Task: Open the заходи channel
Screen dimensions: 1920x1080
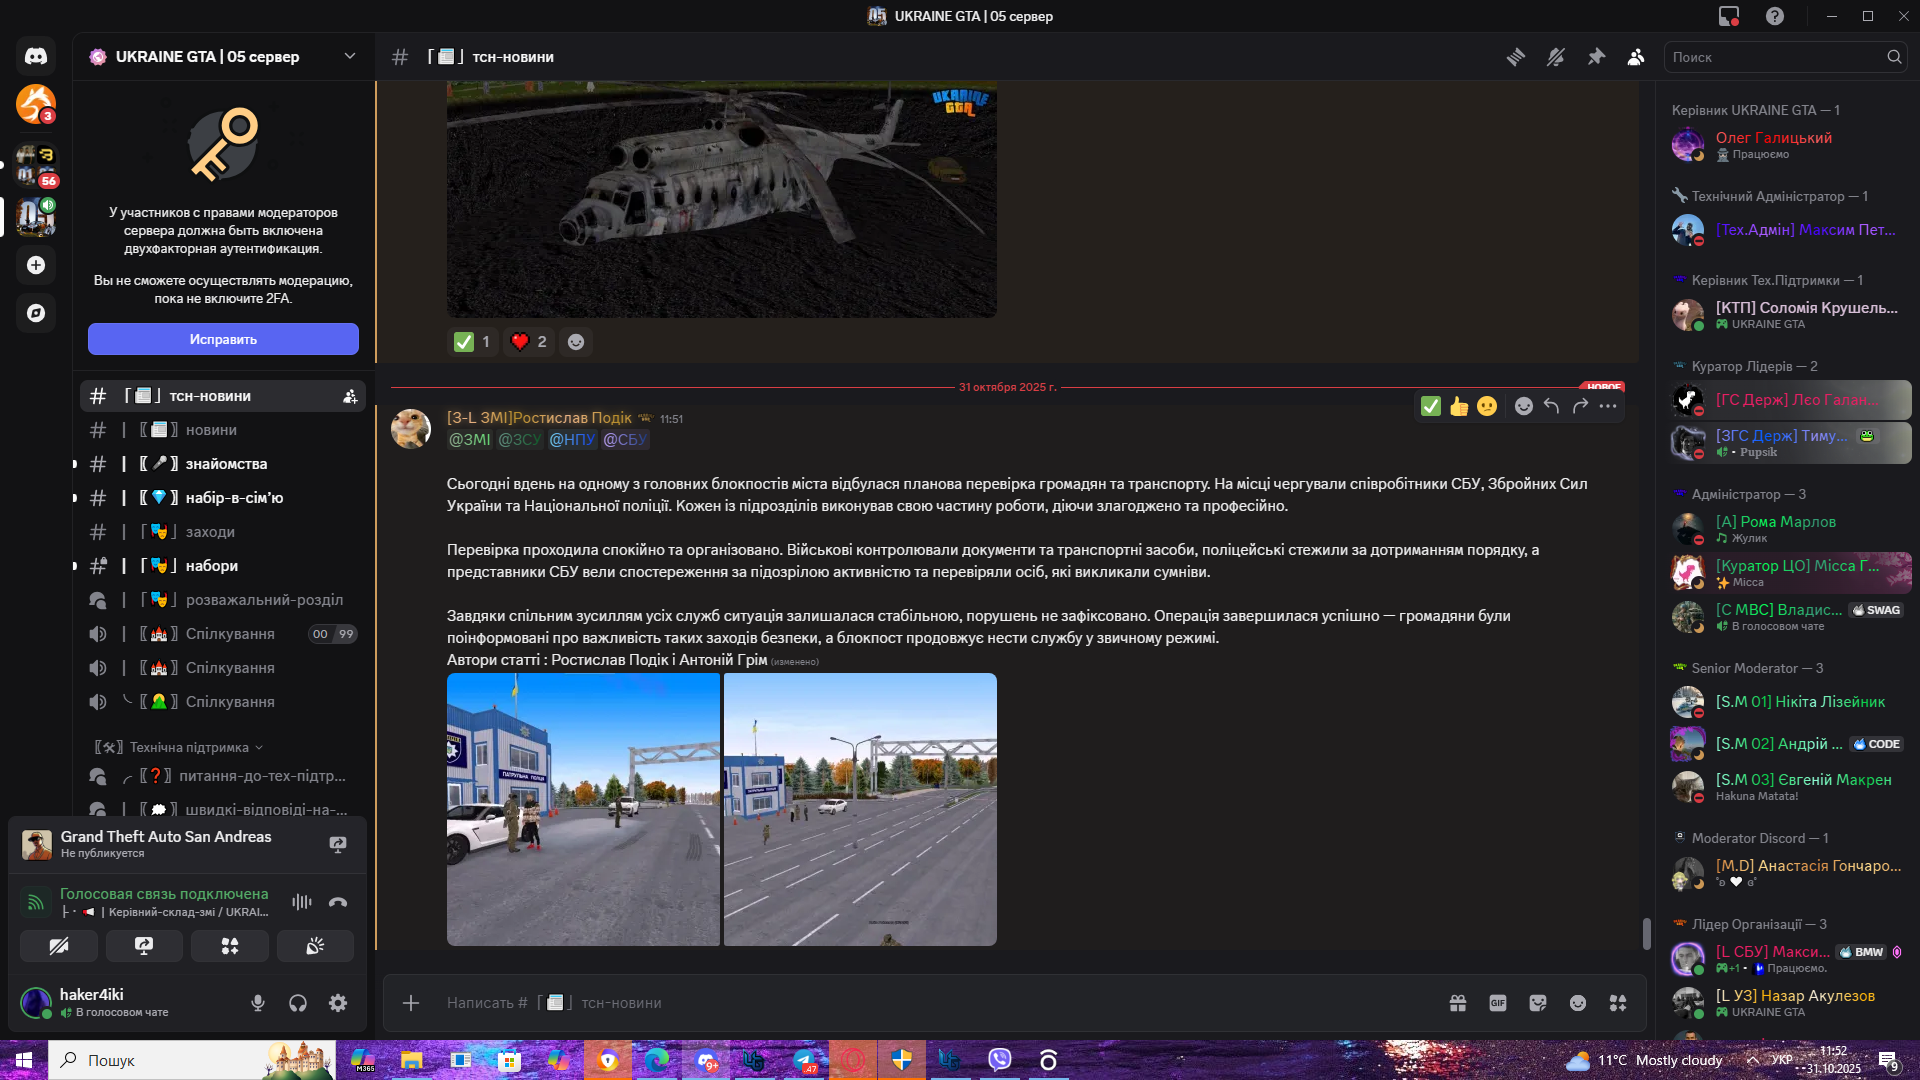Action: (223, 532)
